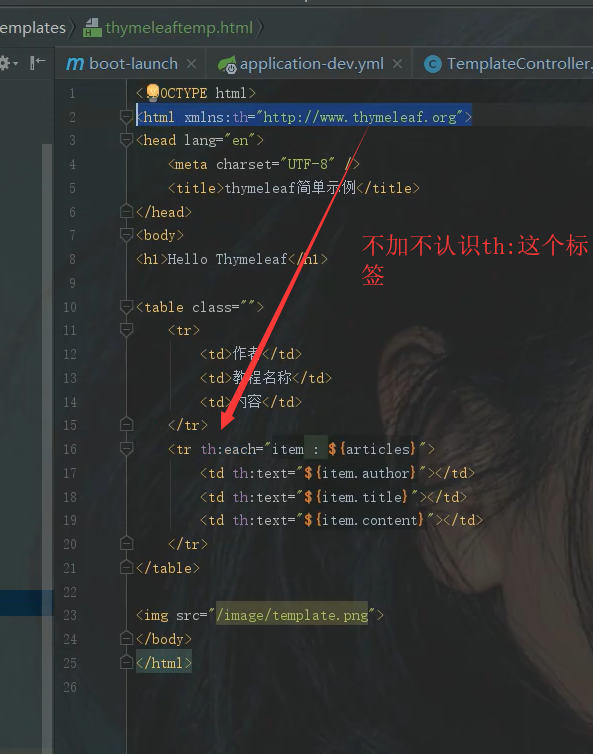Switch to the boot-launch tab

(133, 63)
